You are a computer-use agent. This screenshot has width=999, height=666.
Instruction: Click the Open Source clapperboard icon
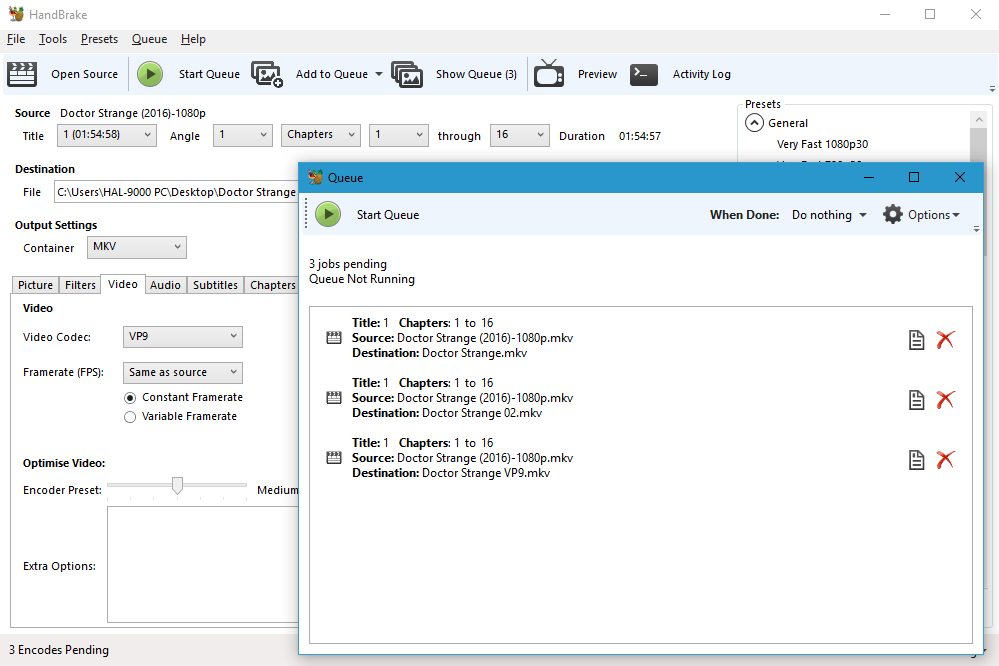click(22, 74)
